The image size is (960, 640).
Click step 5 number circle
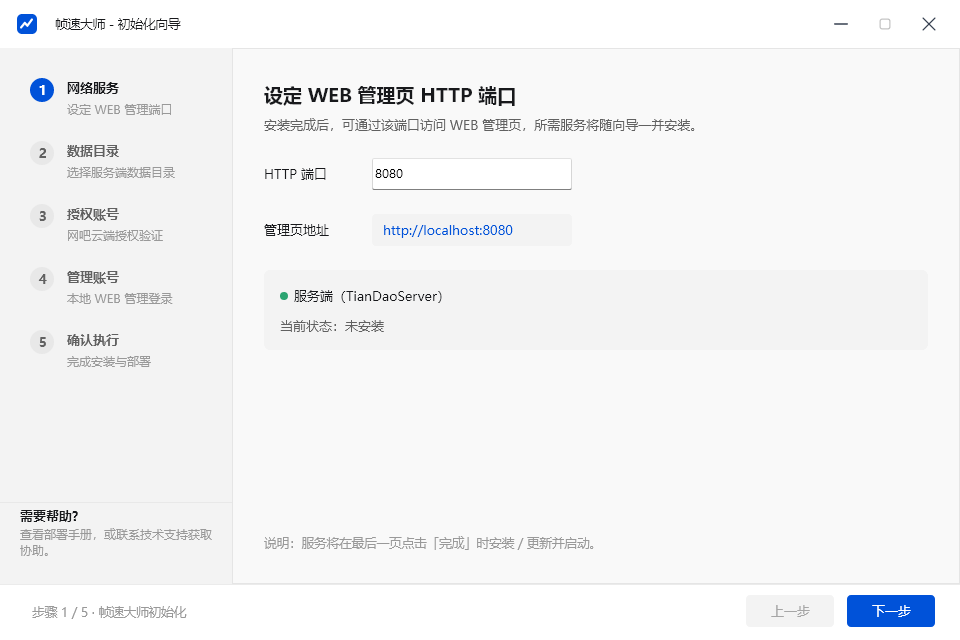point(42,342)
